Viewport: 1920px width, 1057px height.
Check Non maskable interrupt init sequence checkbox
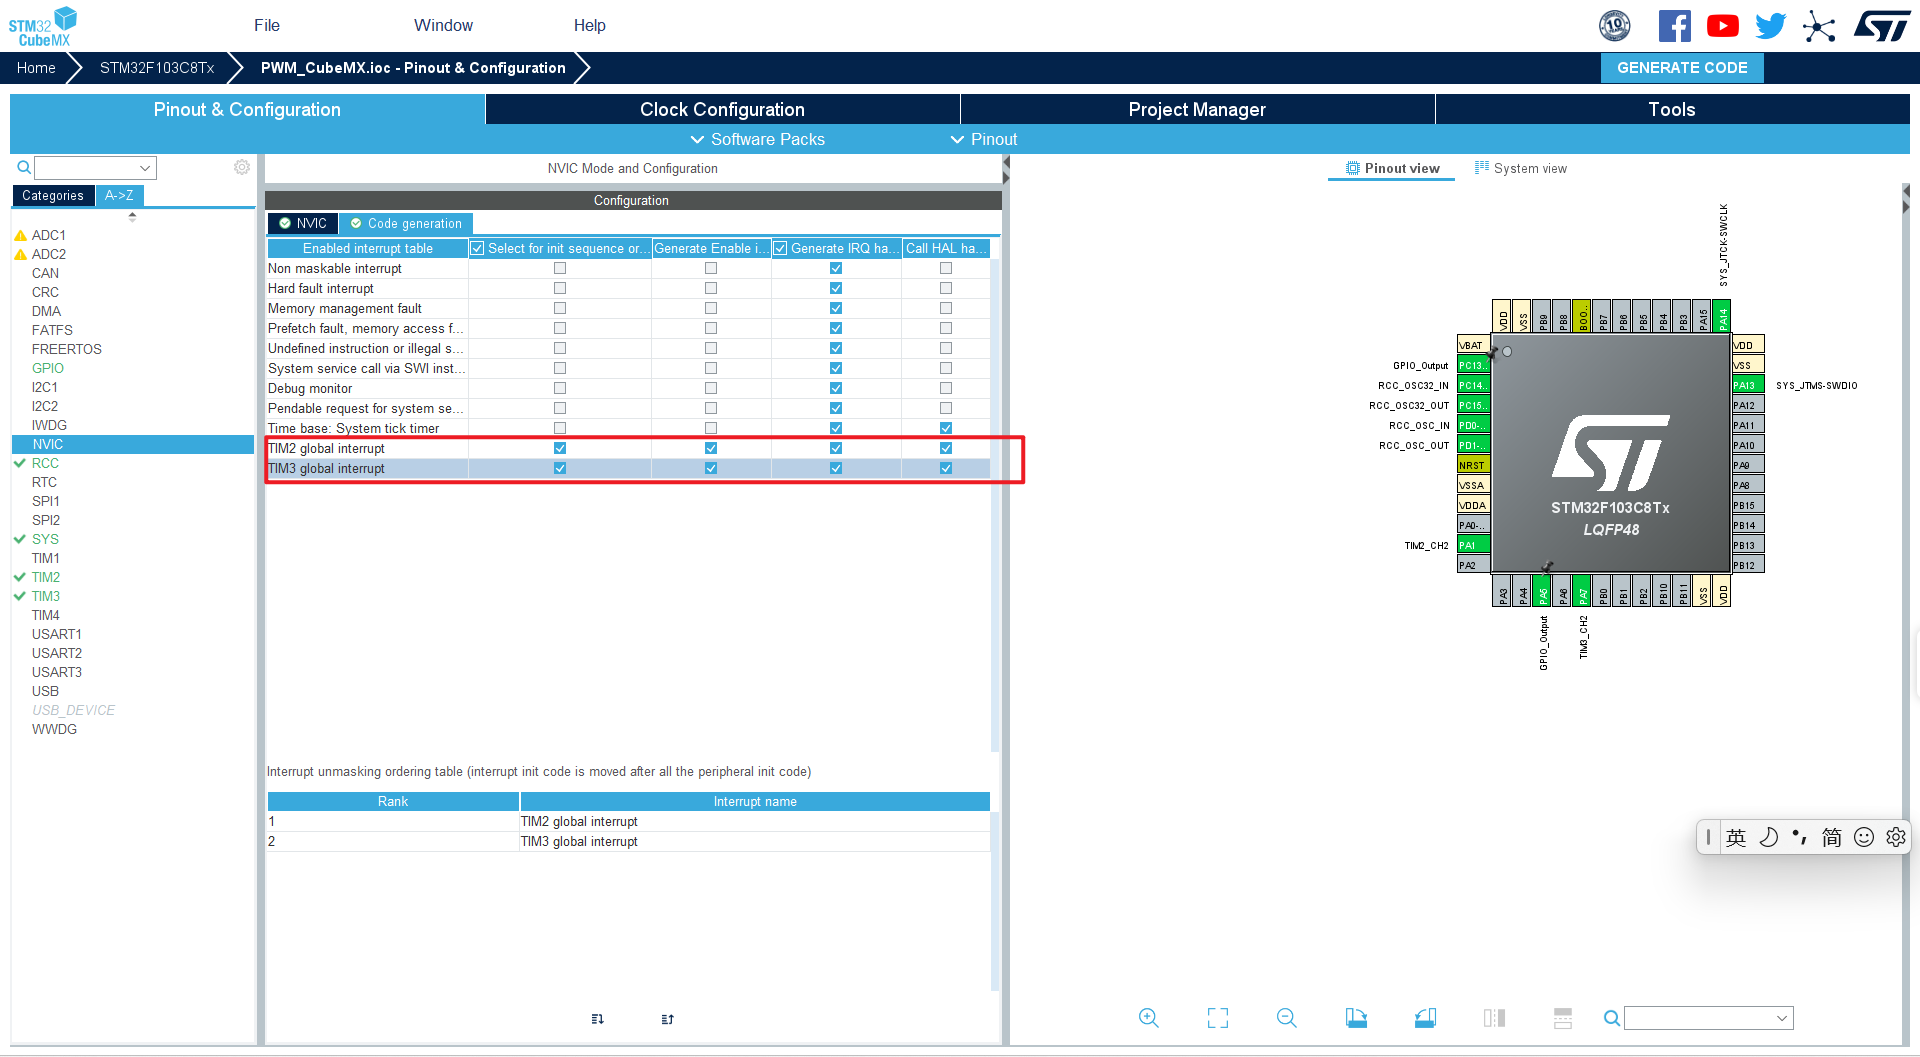tap(560, 268)
